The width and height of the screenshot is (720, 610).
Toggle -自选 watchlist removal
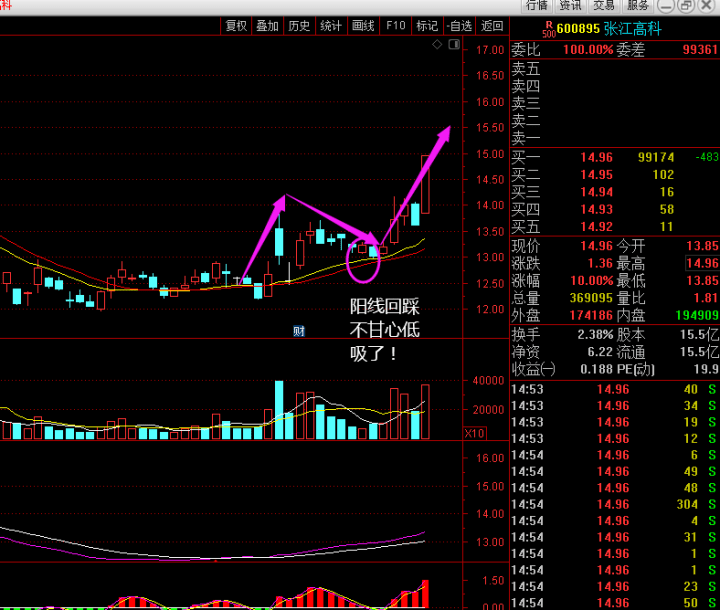[459, 26]
